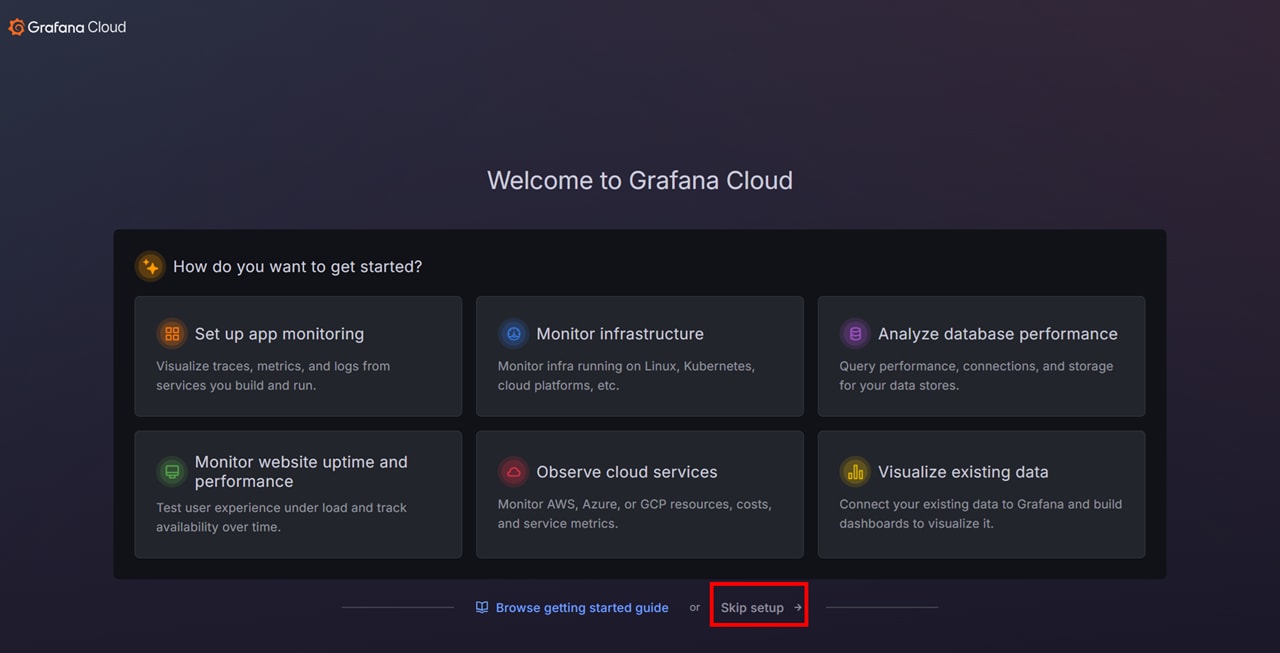
Task: Click the 'Connect your existing data to Grafana' description
Action: 980,514
